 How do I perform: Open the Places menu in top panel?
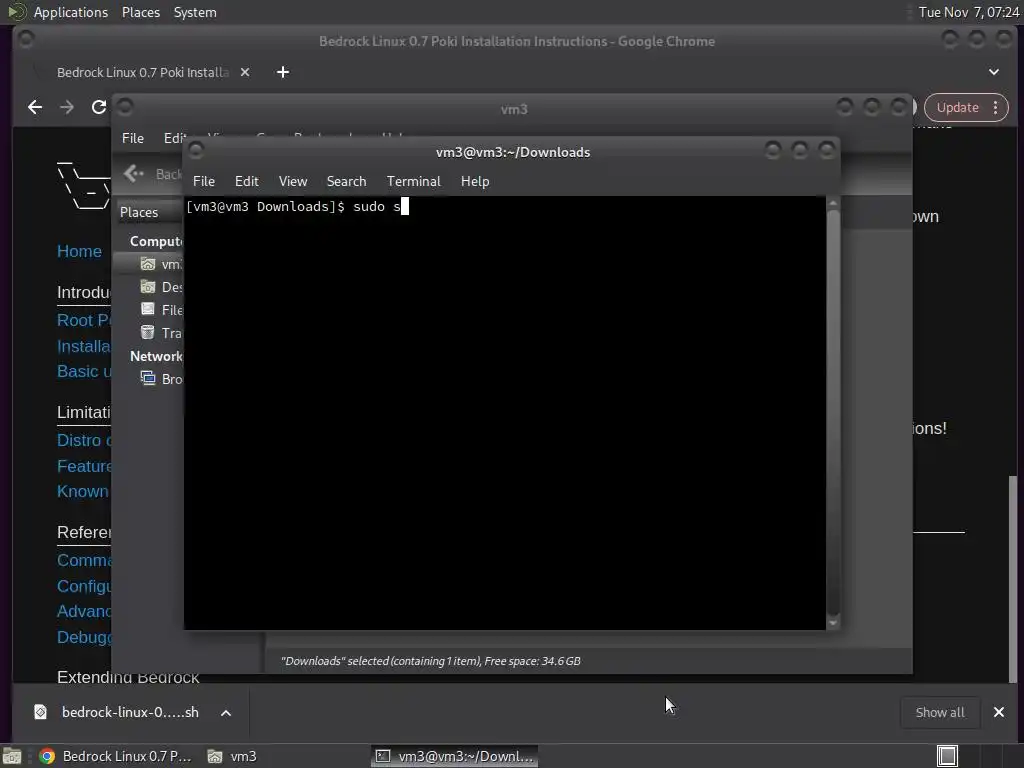[x=140, y=12]
